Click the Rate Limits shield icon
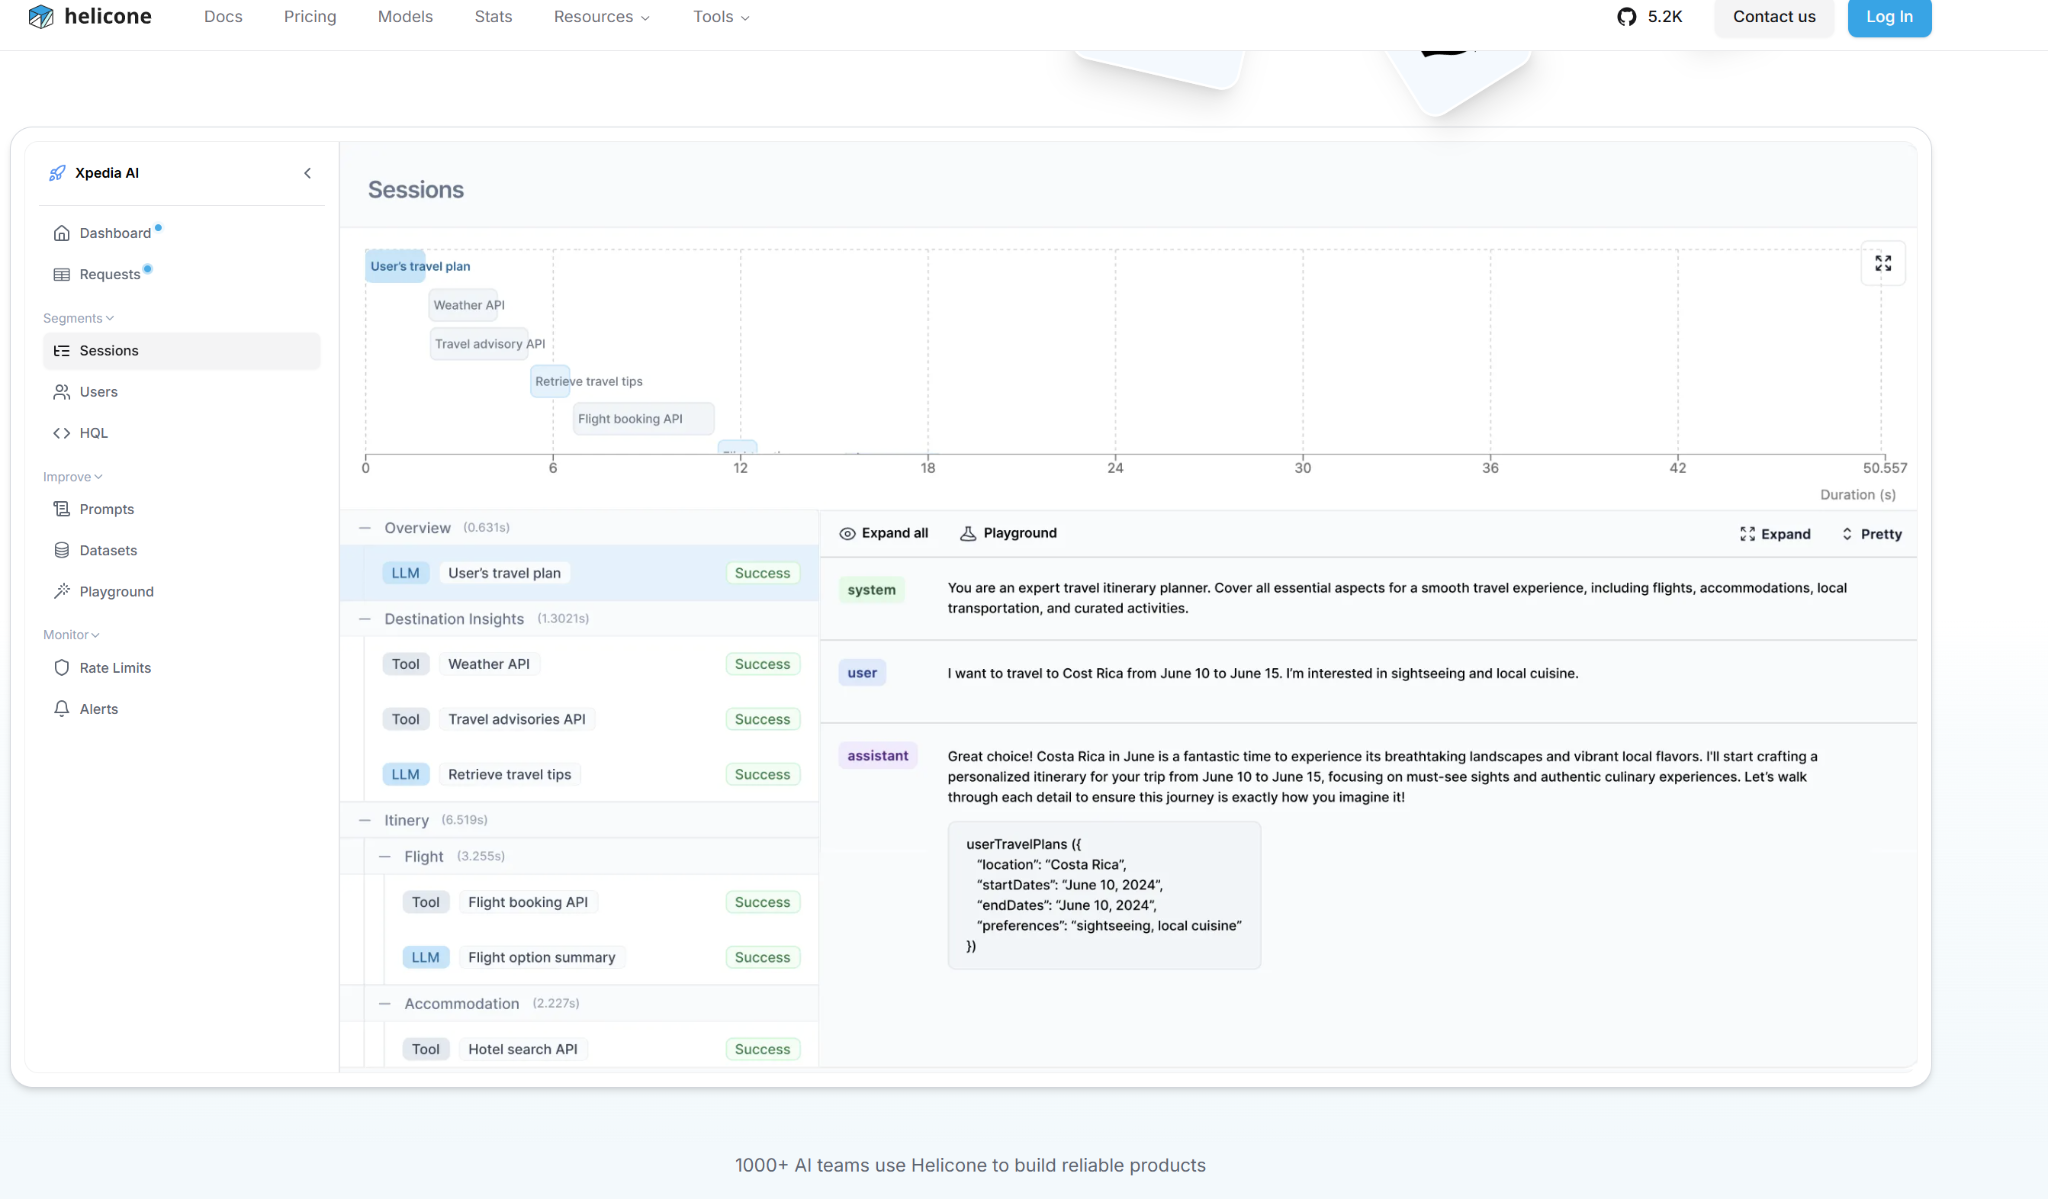This screenshot has width=2048, height=1199. [x=61, y=668]
